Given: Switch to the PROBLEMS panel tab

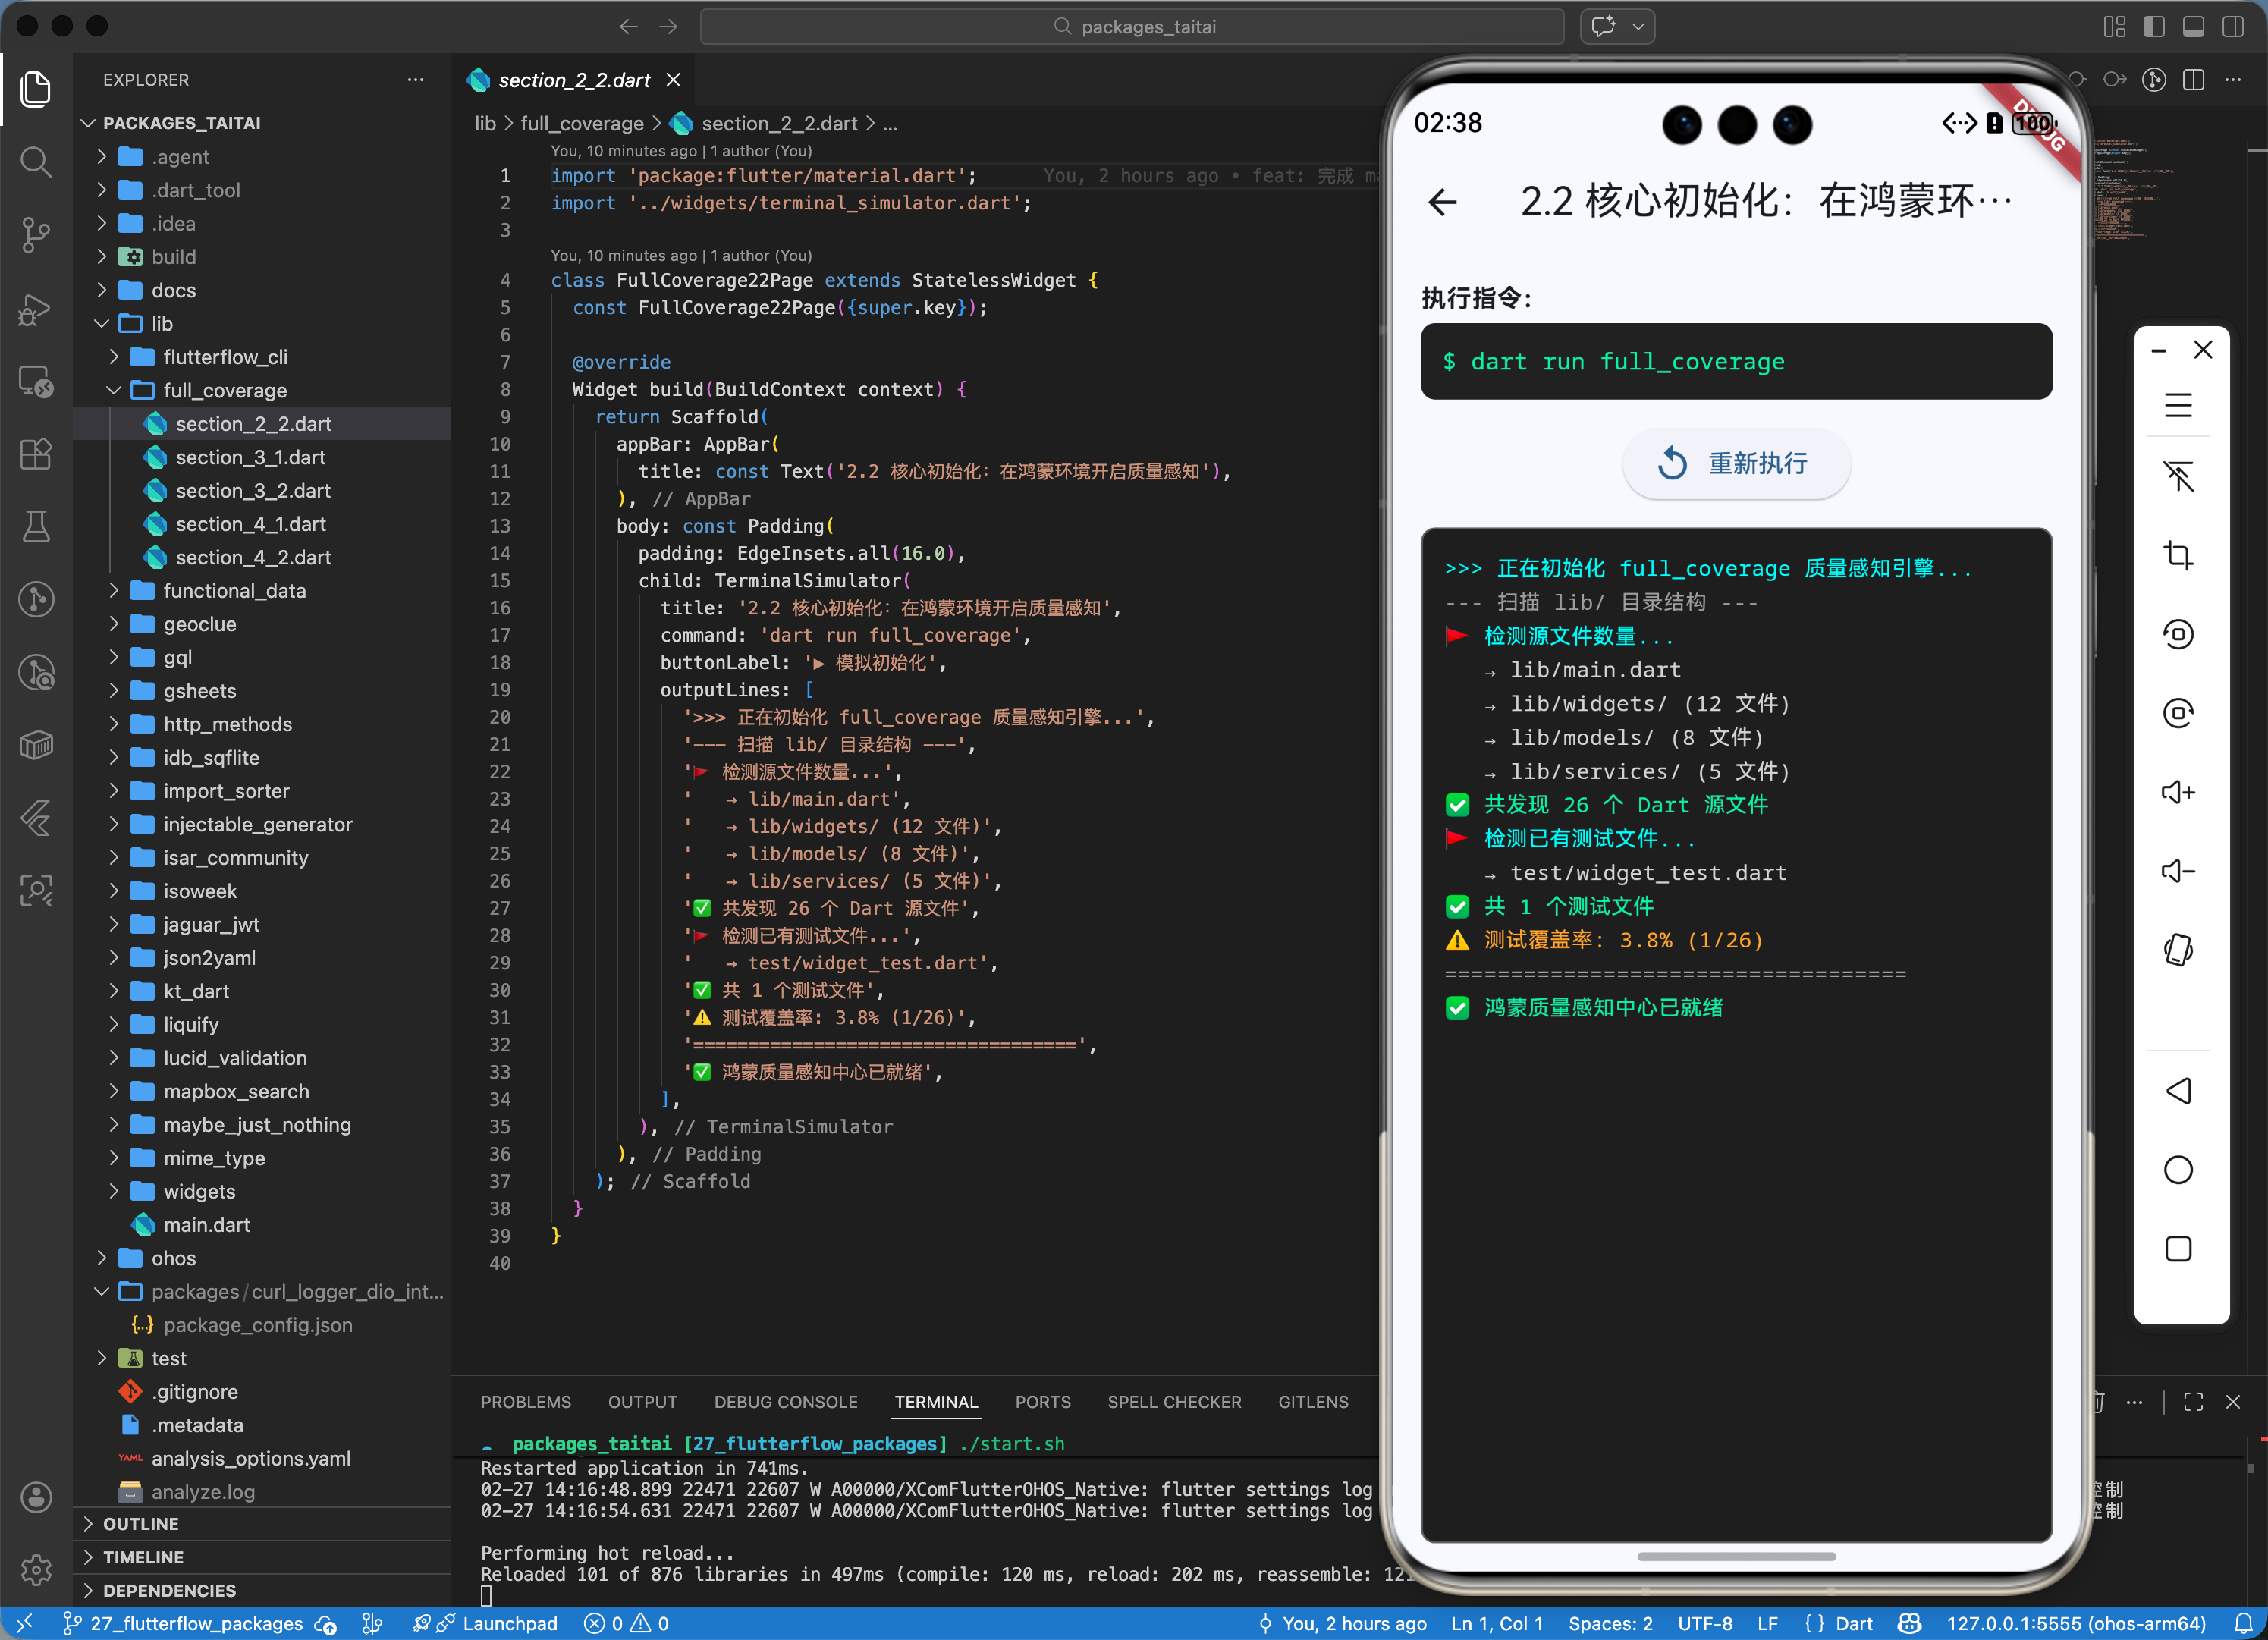Looking at the screenshot, I should coord(525,1401).
